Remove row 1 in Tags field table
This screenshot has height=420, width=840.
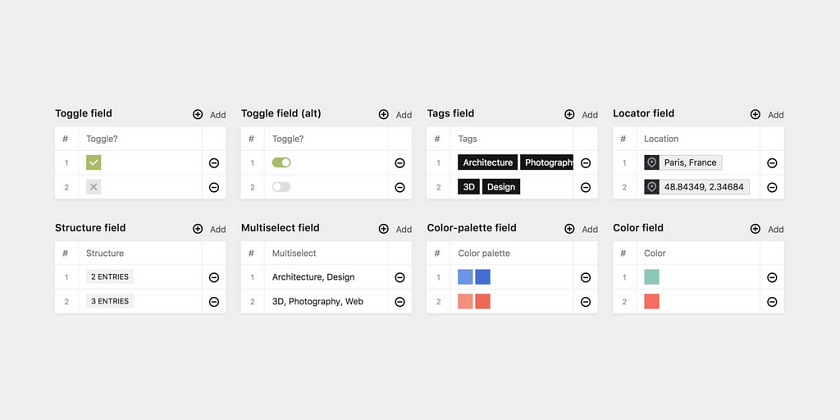tap(586, 163)
